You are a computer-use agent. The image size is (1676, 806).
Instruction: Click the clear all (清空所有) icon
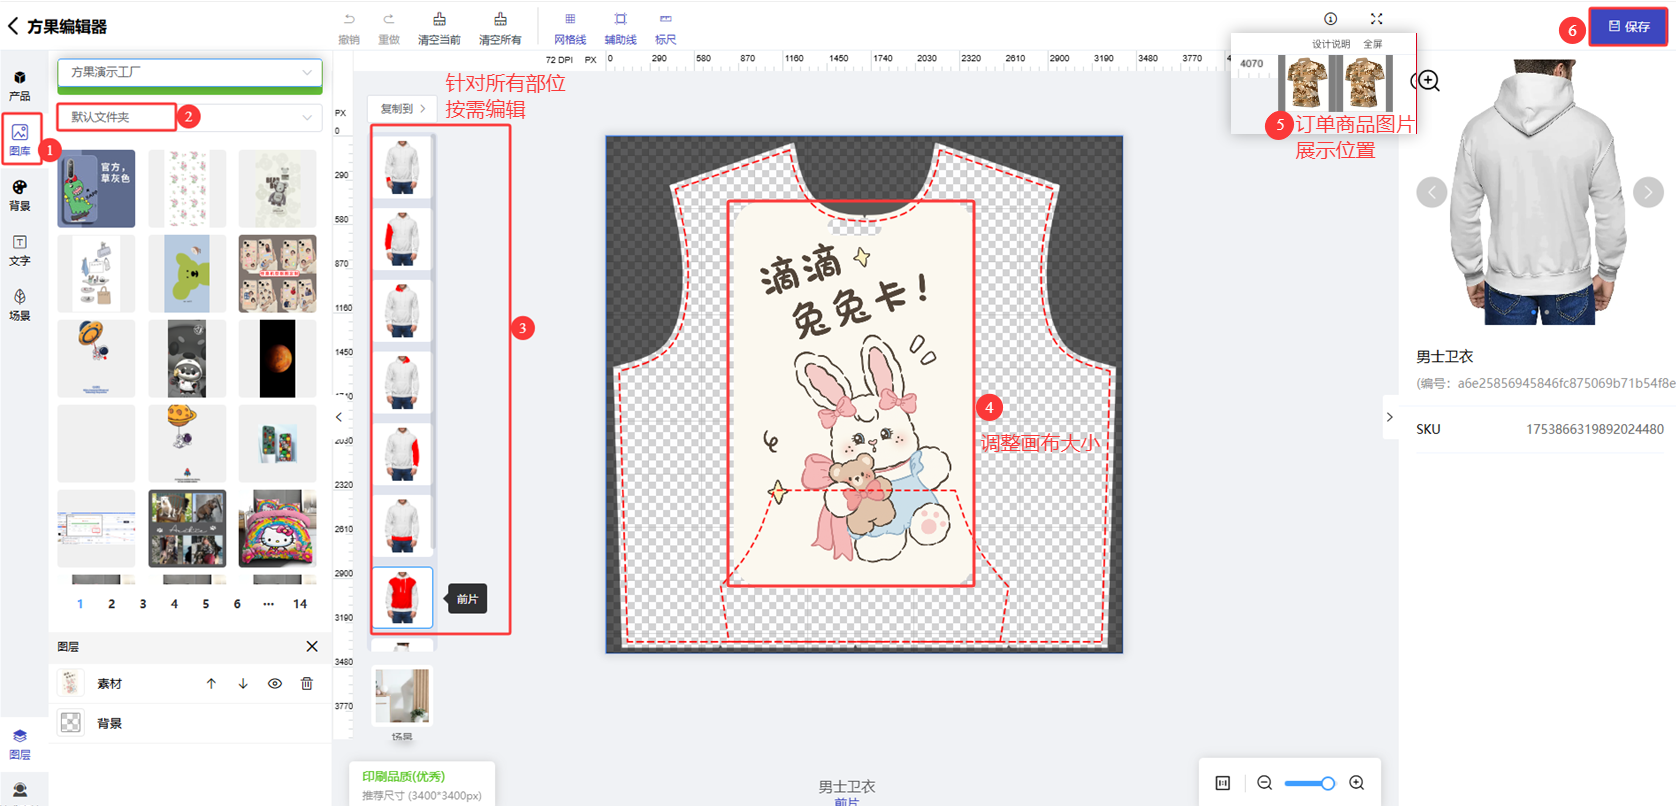[500, 20]
